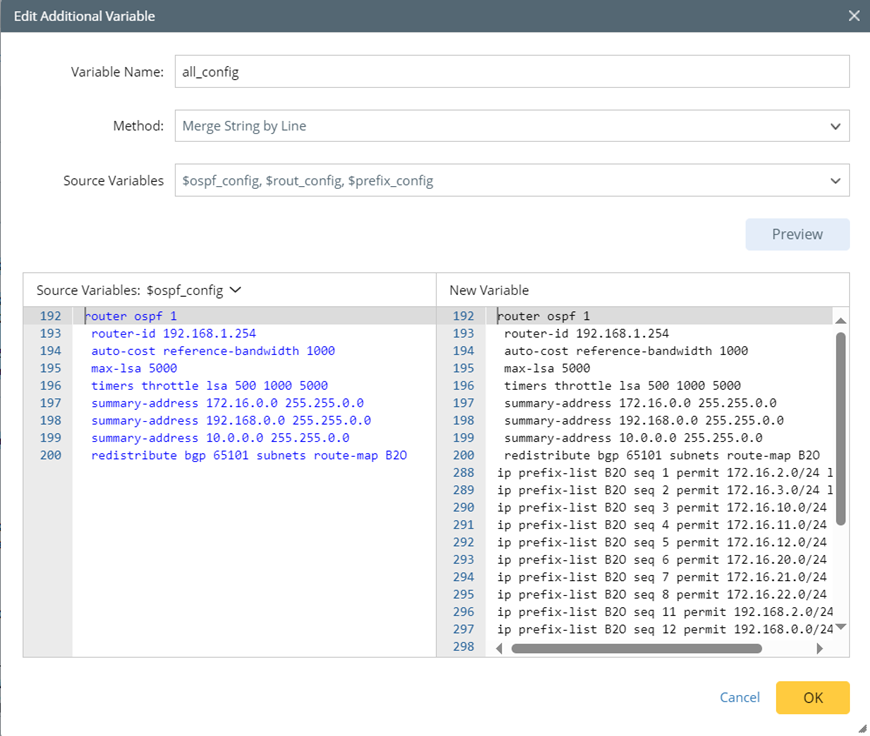Screen dimensions: 870x736
Task: Select 'router ospf 1' line in source panel
Action: 131,316
